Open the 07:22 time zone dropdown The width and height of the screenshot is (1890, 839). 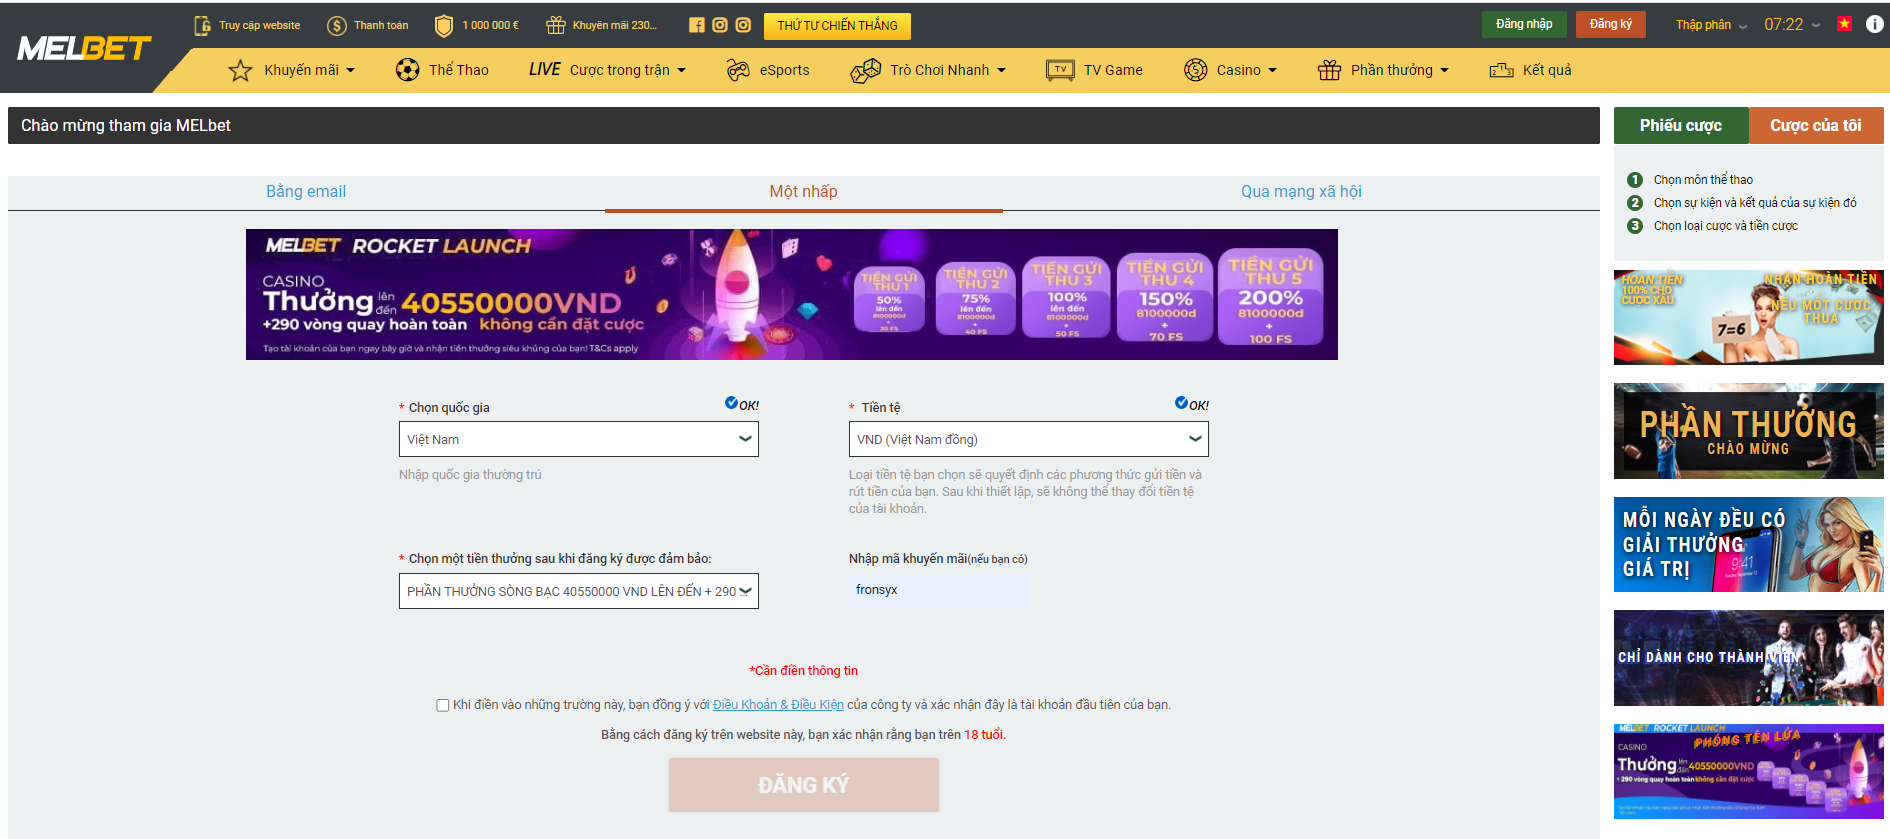point(1792,25)
